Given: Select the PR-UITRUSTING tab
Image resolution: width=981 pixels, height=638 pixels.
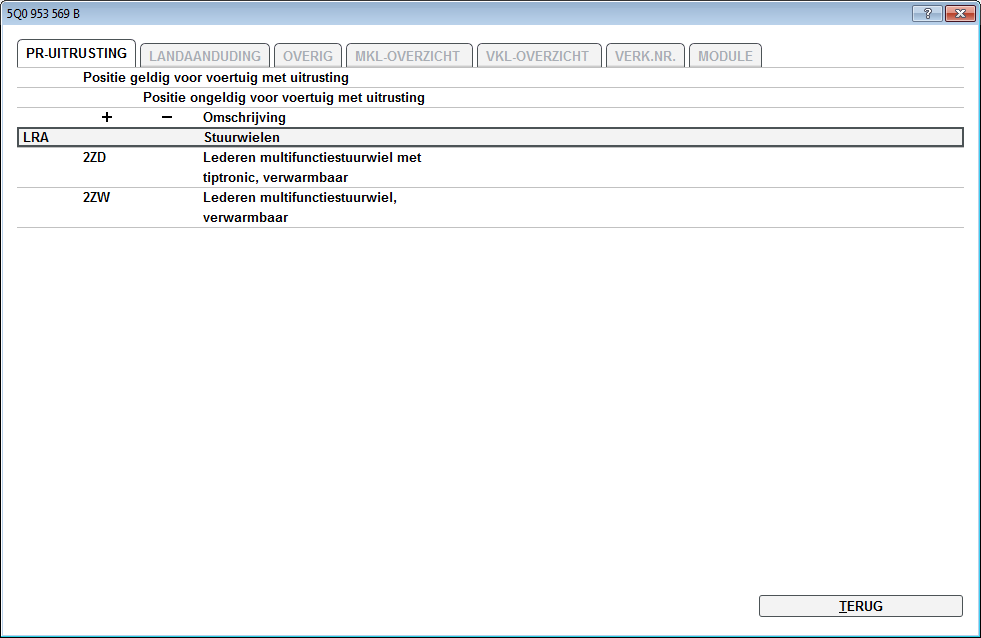Looking at the screenshot, I should pos(77,54).
